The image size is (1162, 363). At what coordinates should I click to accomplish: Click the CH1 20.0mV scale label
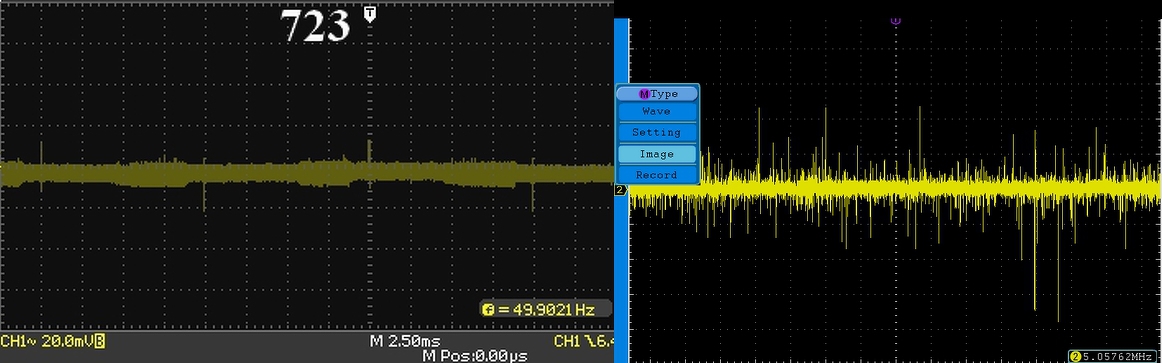pyautogui.click(x=47, y=341)
